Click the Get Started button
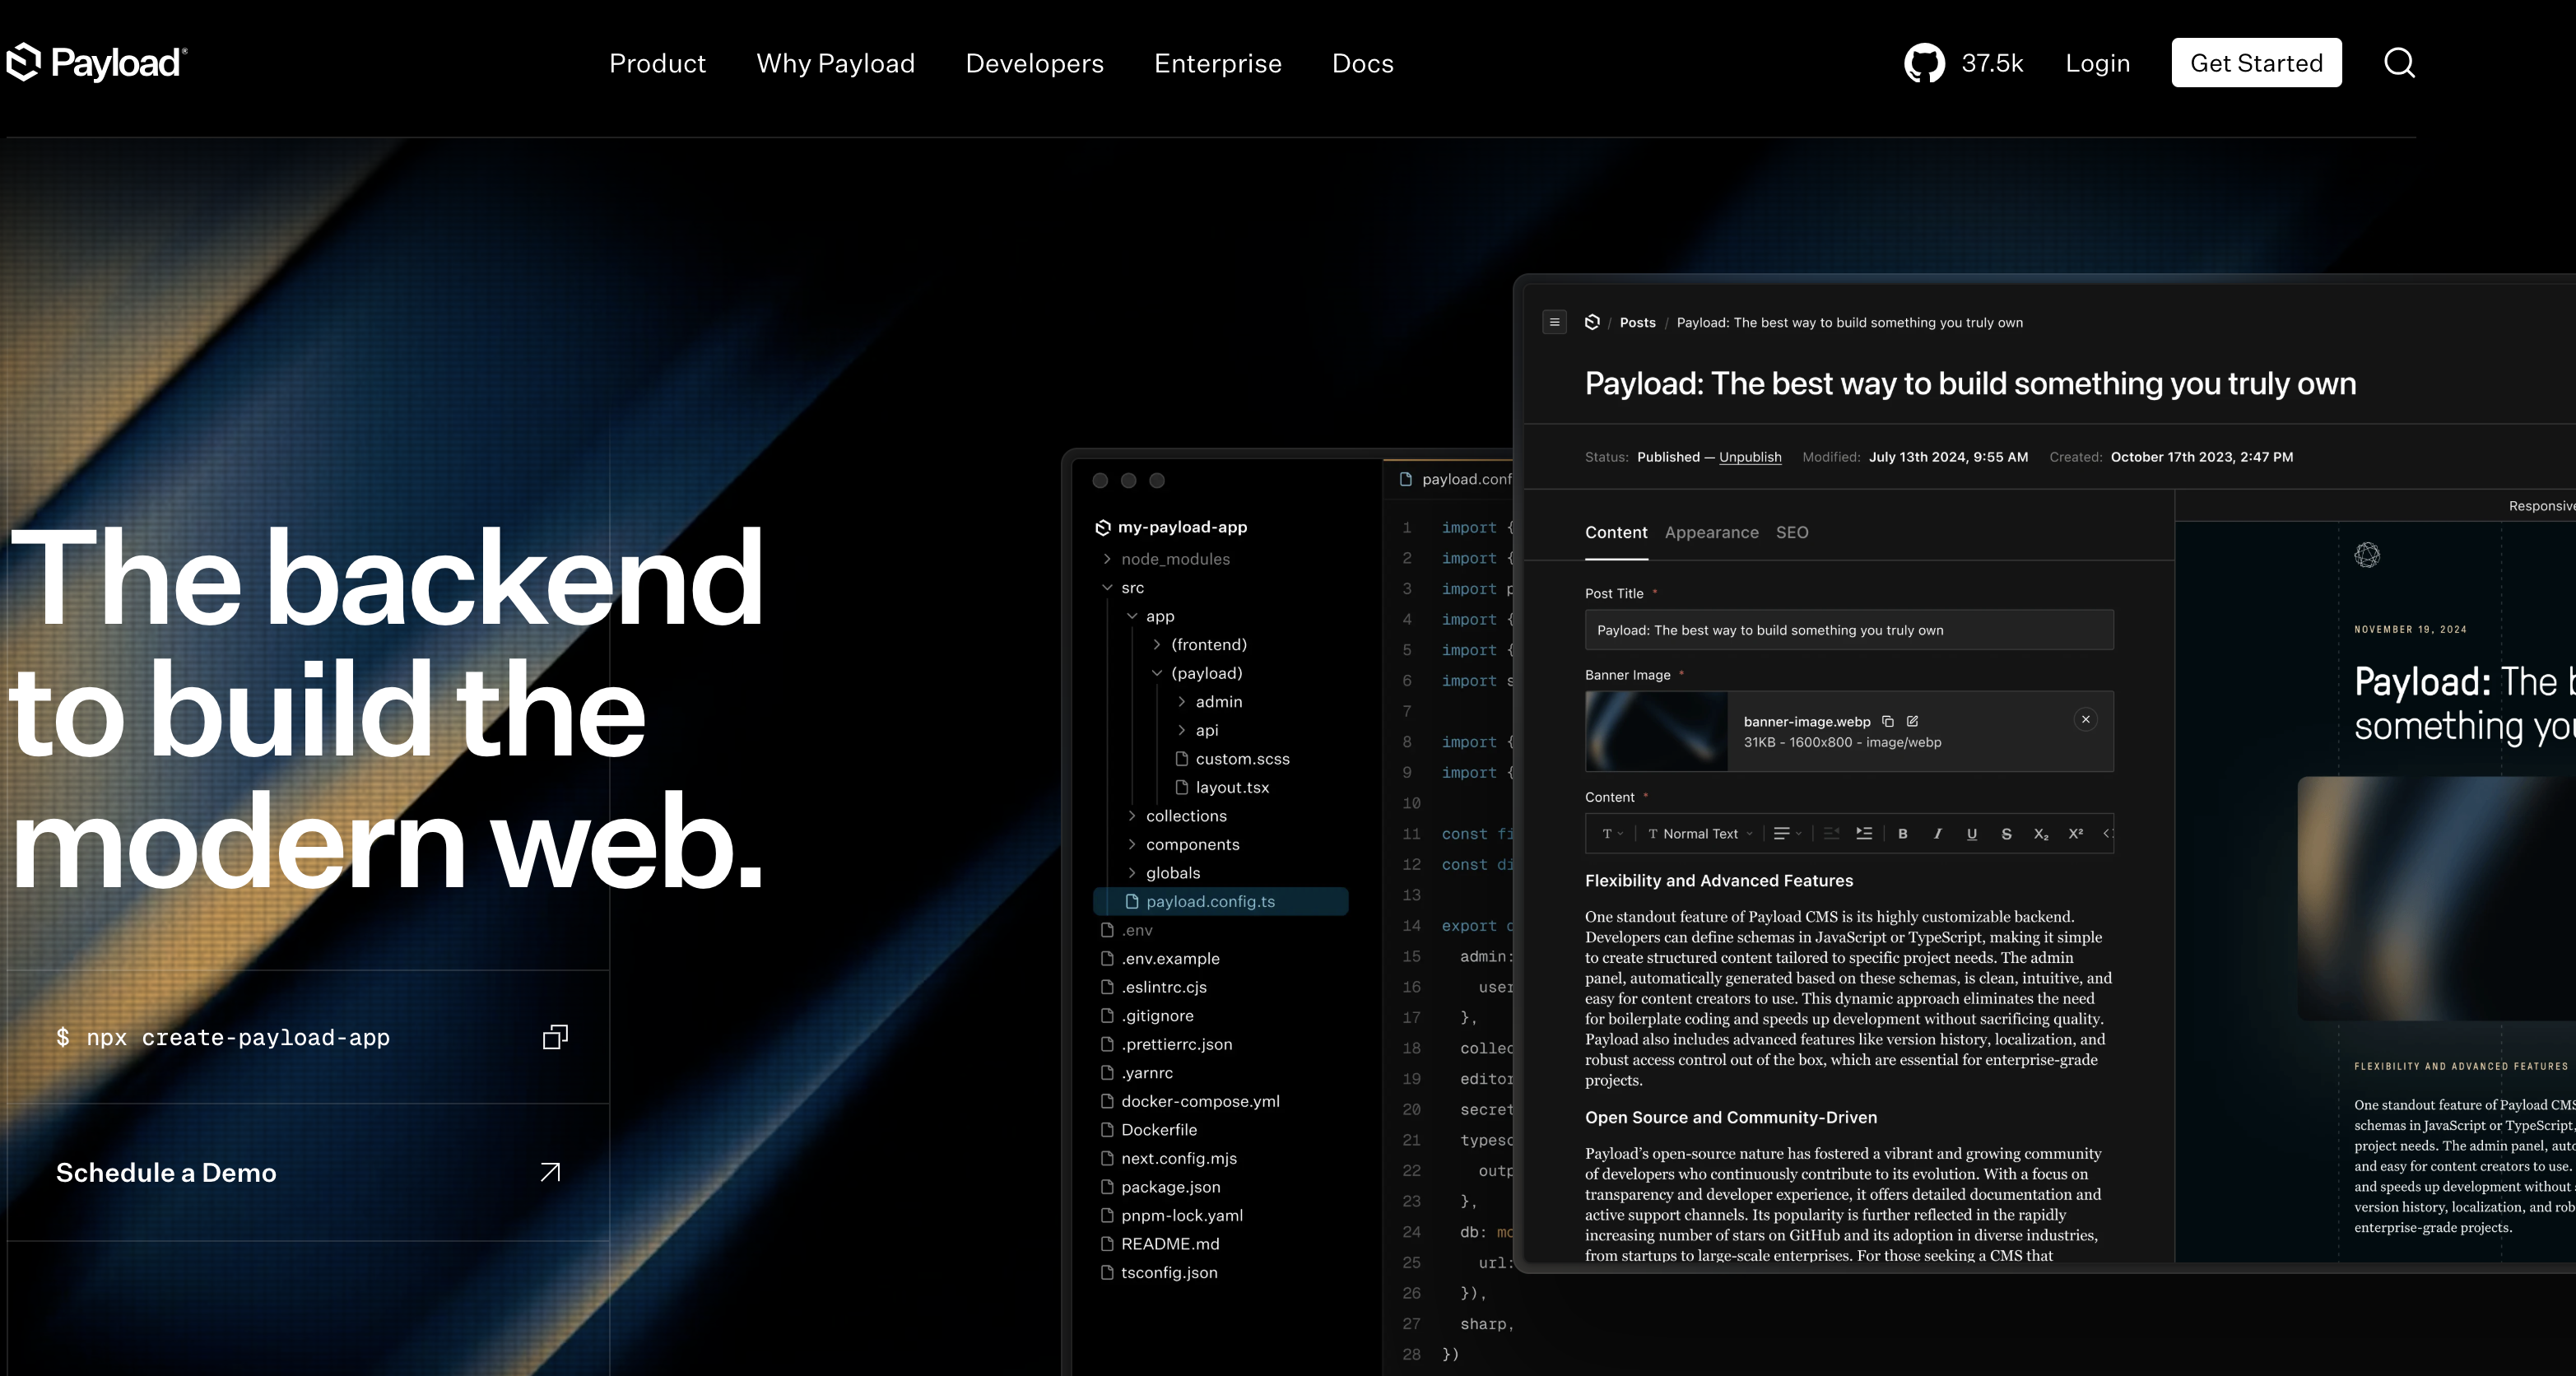 pos(2256,63)
